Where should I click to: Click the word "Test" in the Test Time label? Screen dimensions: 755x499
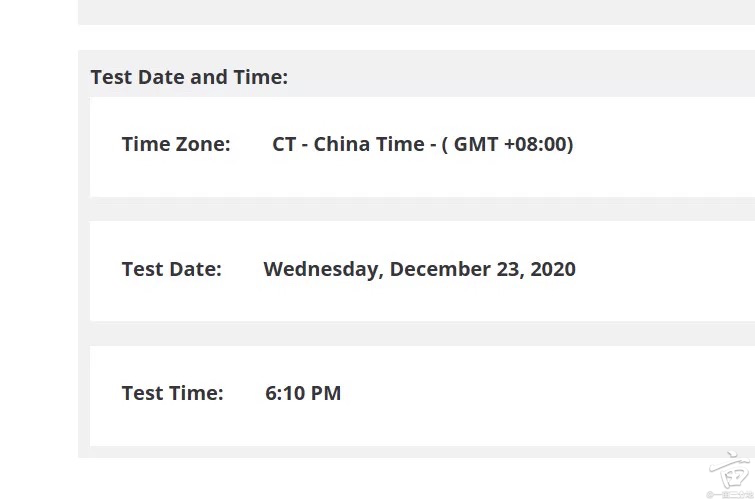[x=141, y=393]
